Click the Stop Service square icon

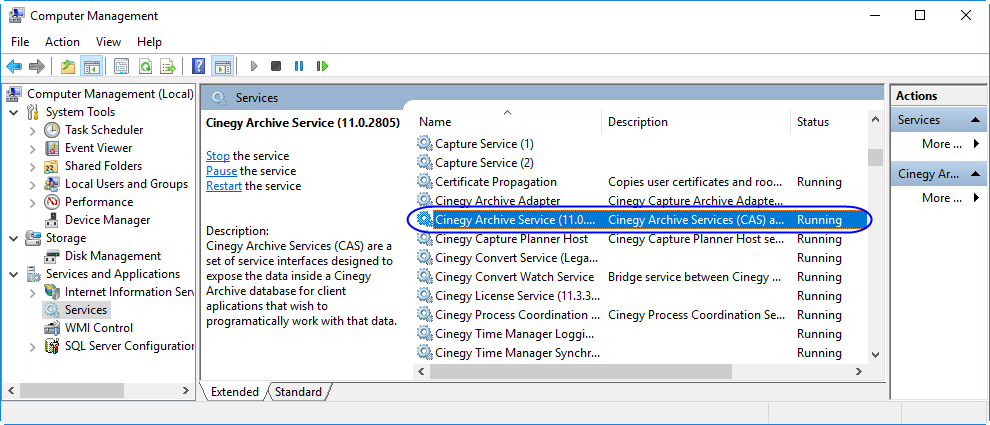point(276,66)
